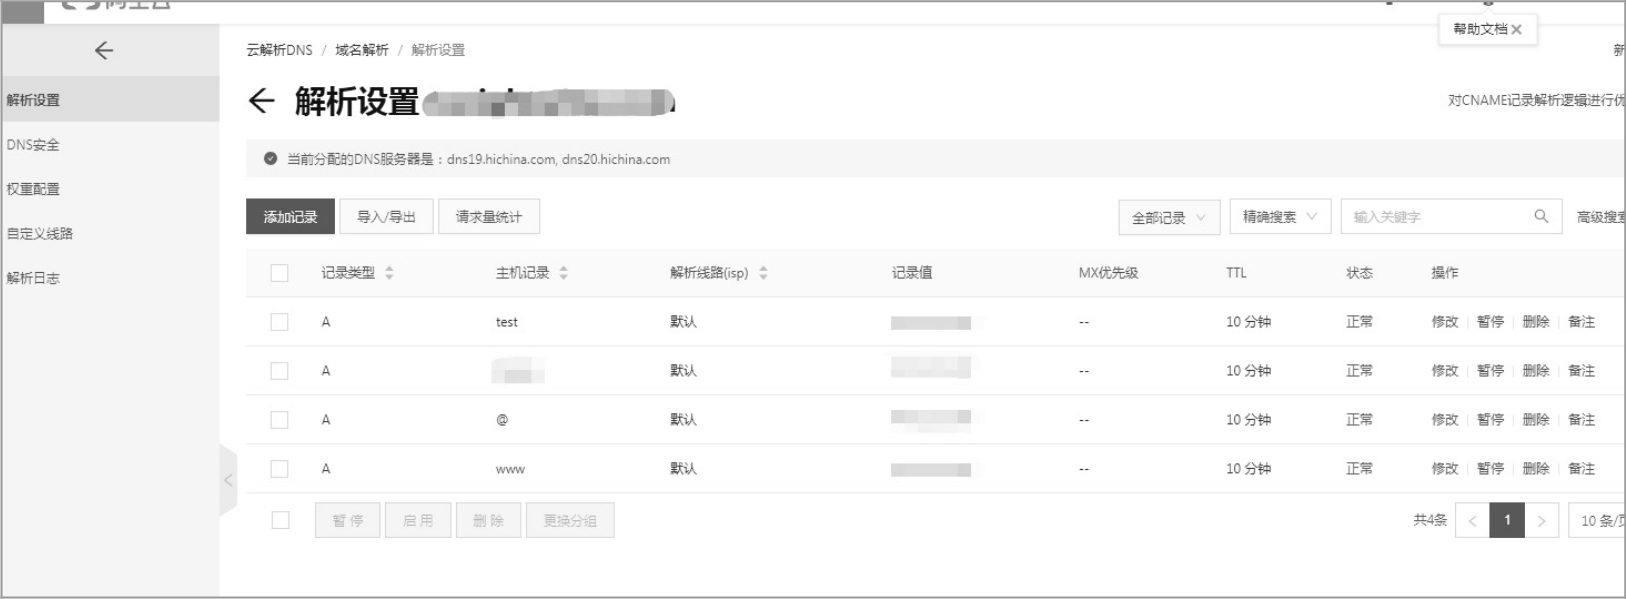Switch to 解析日志 sidebar item
The image size is (1626, 599).
pyautogui.click(x=33, y=278)
